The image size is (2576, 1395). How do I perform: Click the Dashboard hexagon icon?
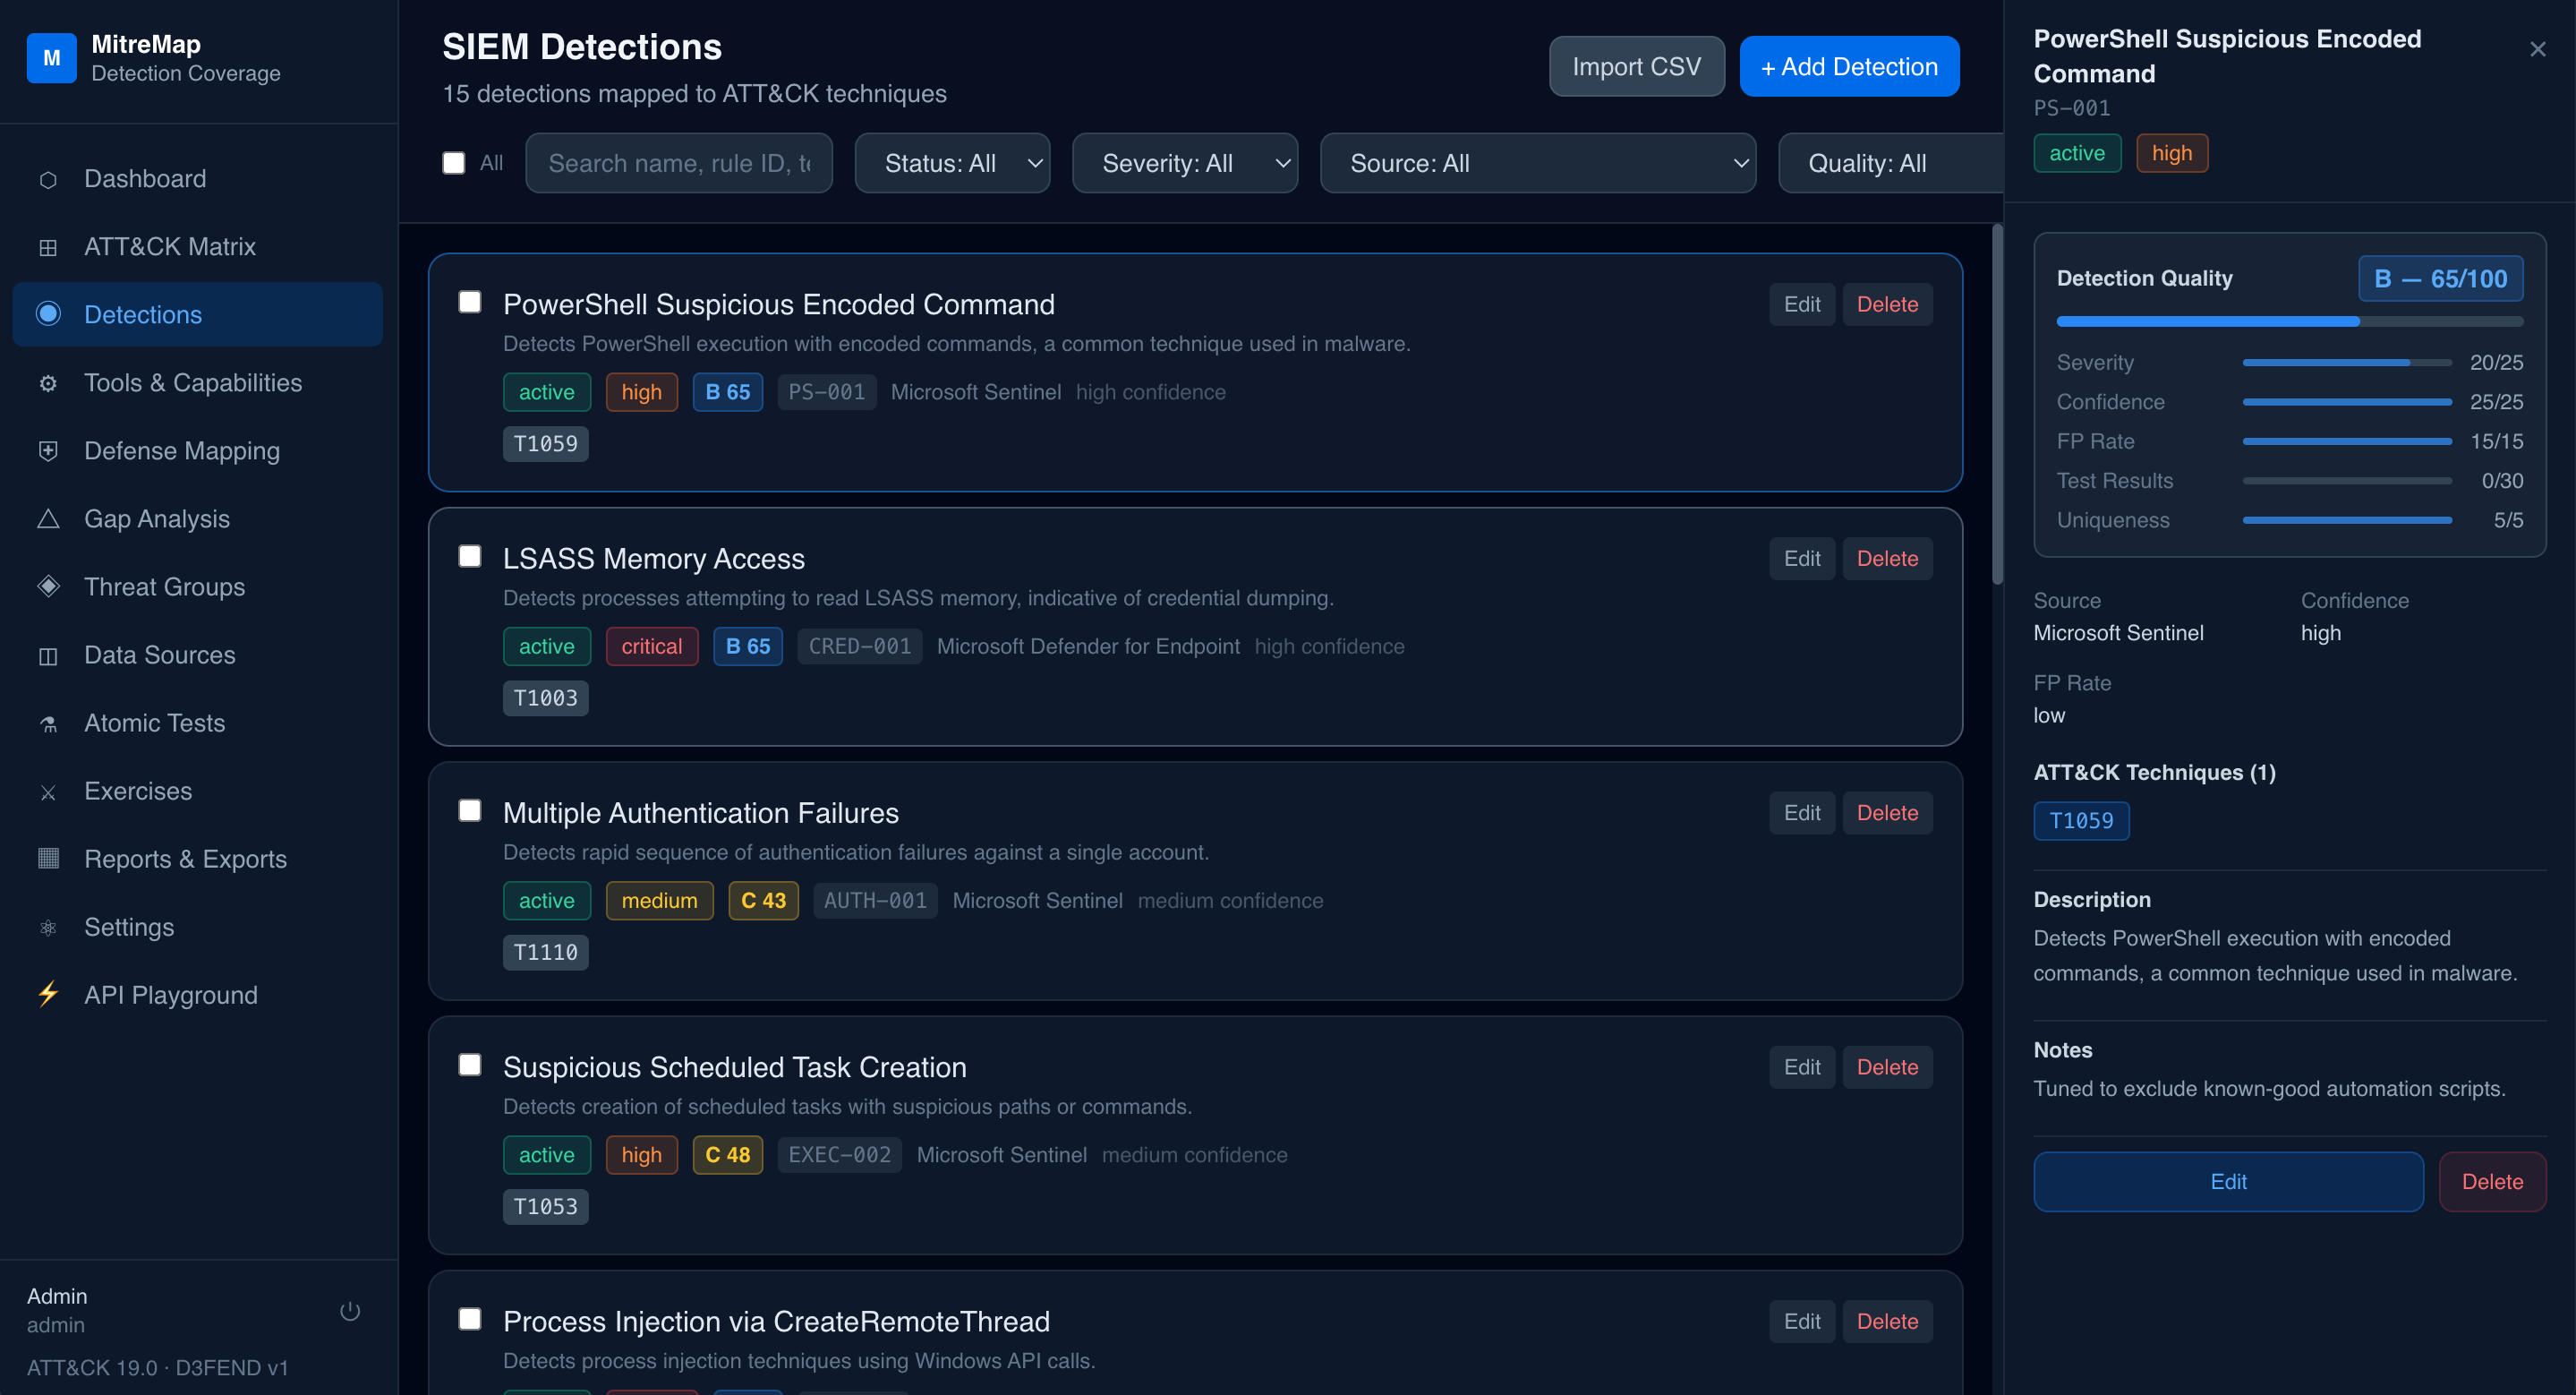pyautogui.click(x=48, y=180)
